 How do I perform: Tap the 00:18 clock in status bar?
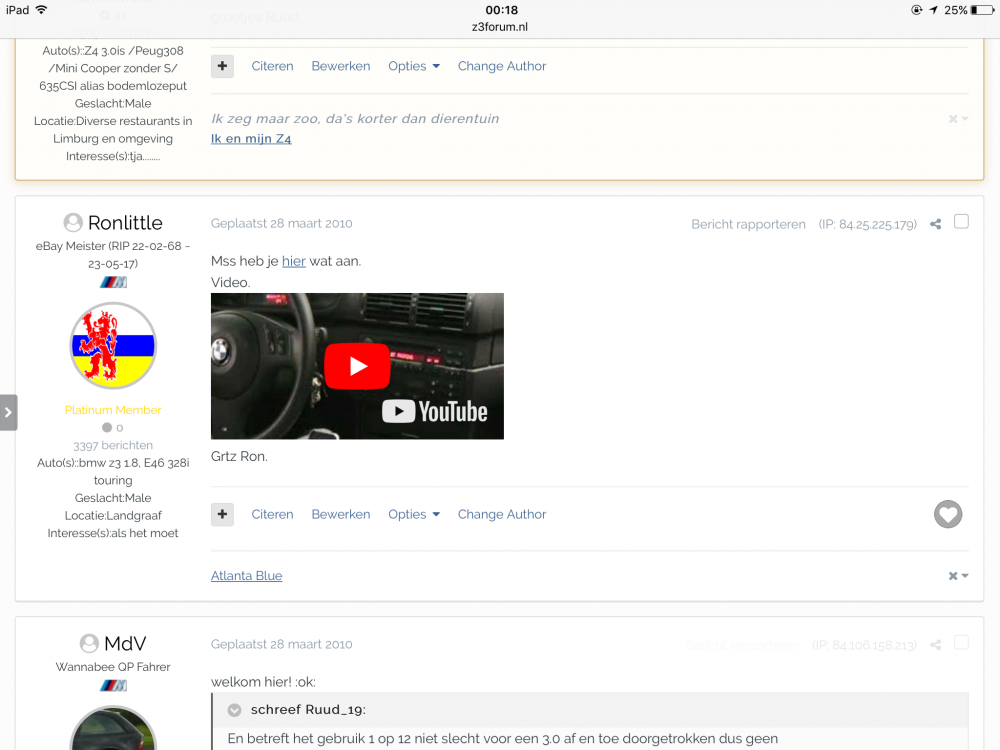point(501,10)
